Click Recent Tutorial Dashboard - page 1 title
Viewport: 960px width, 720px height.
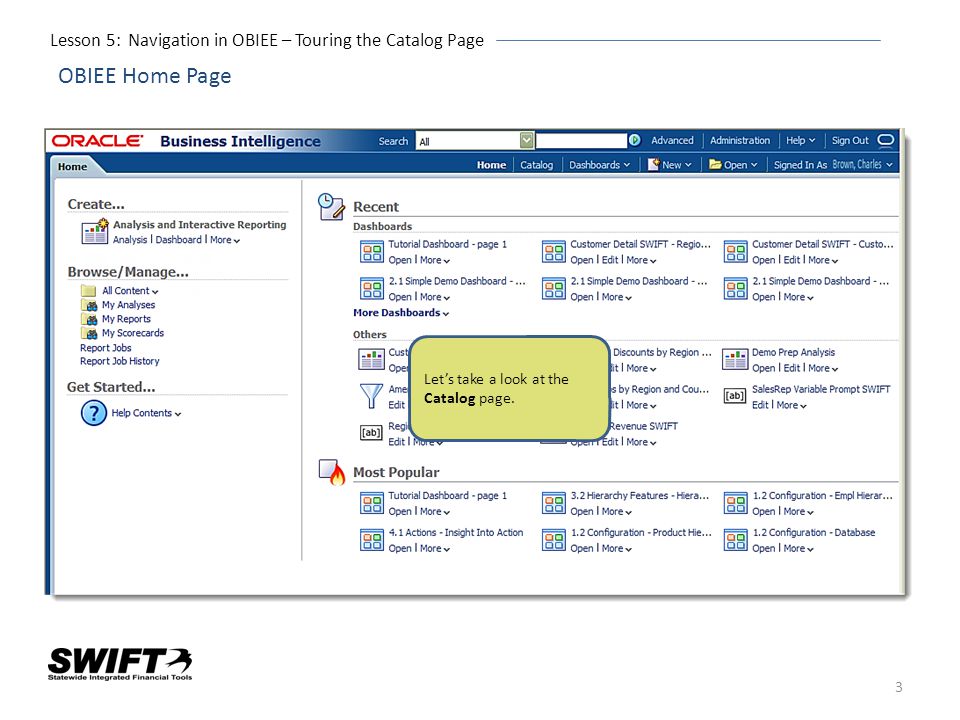tap(448, 244)
